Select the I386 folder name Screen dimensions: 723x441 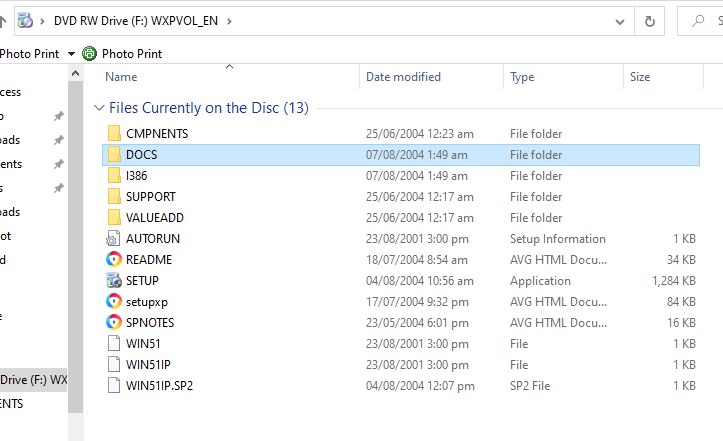[x=136, y=176]
